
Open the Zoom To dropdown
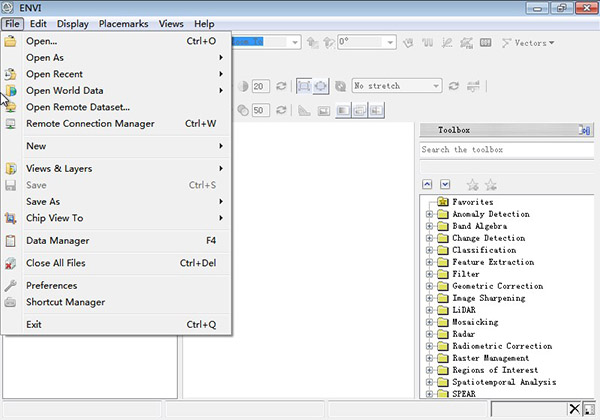(295, 42)
